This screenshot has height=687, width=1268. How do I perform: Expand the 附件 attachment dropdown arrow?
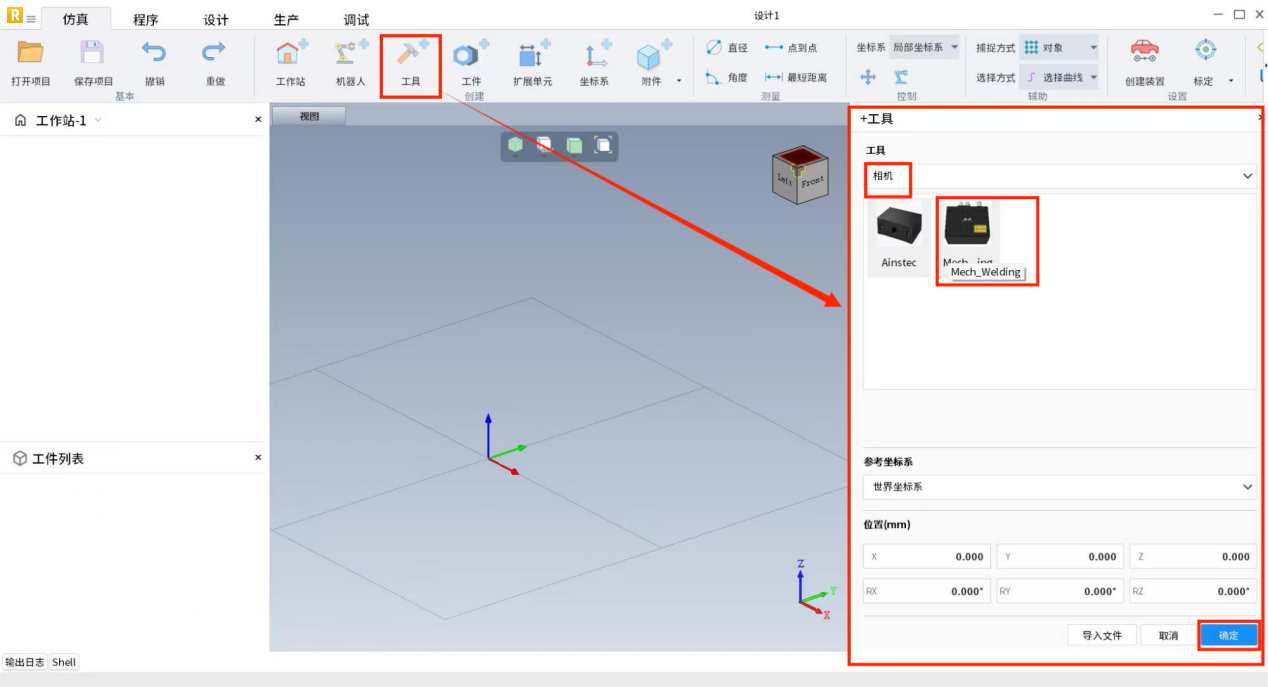coord(679,81)
